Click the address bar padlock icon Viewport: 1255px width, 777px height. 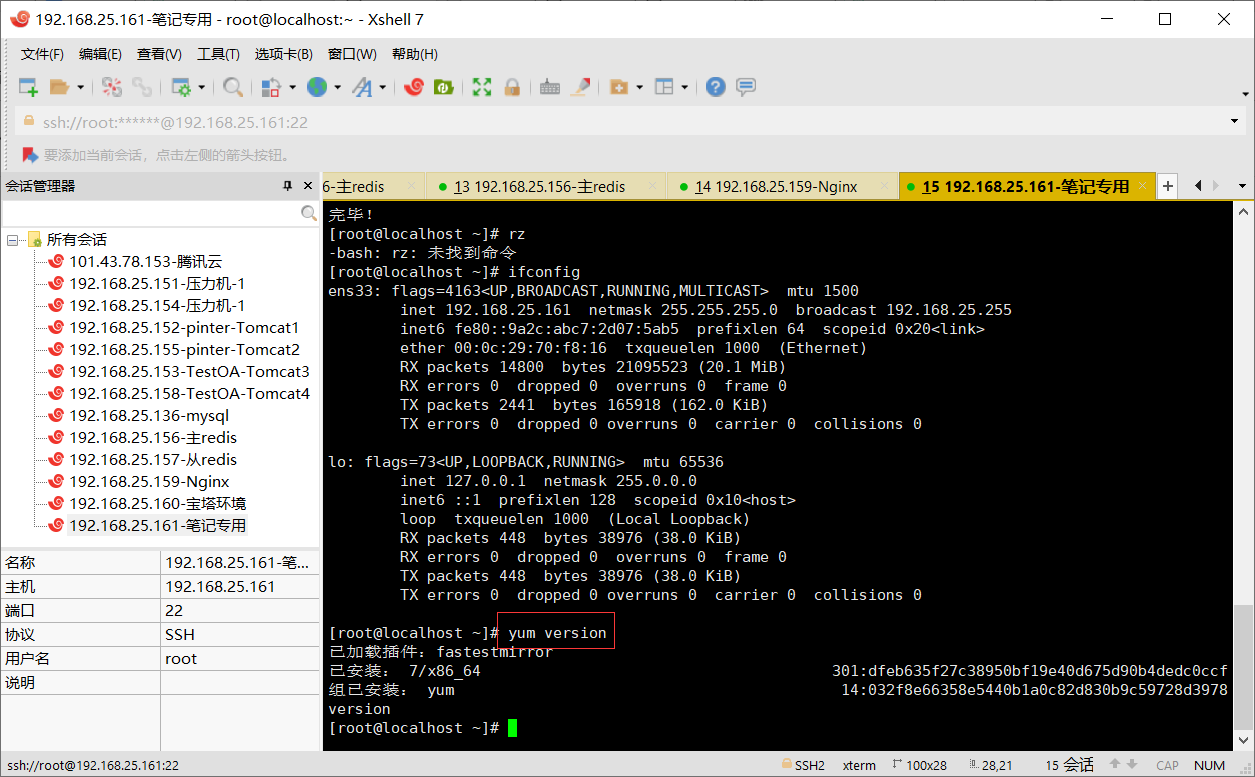coord(28,122)
